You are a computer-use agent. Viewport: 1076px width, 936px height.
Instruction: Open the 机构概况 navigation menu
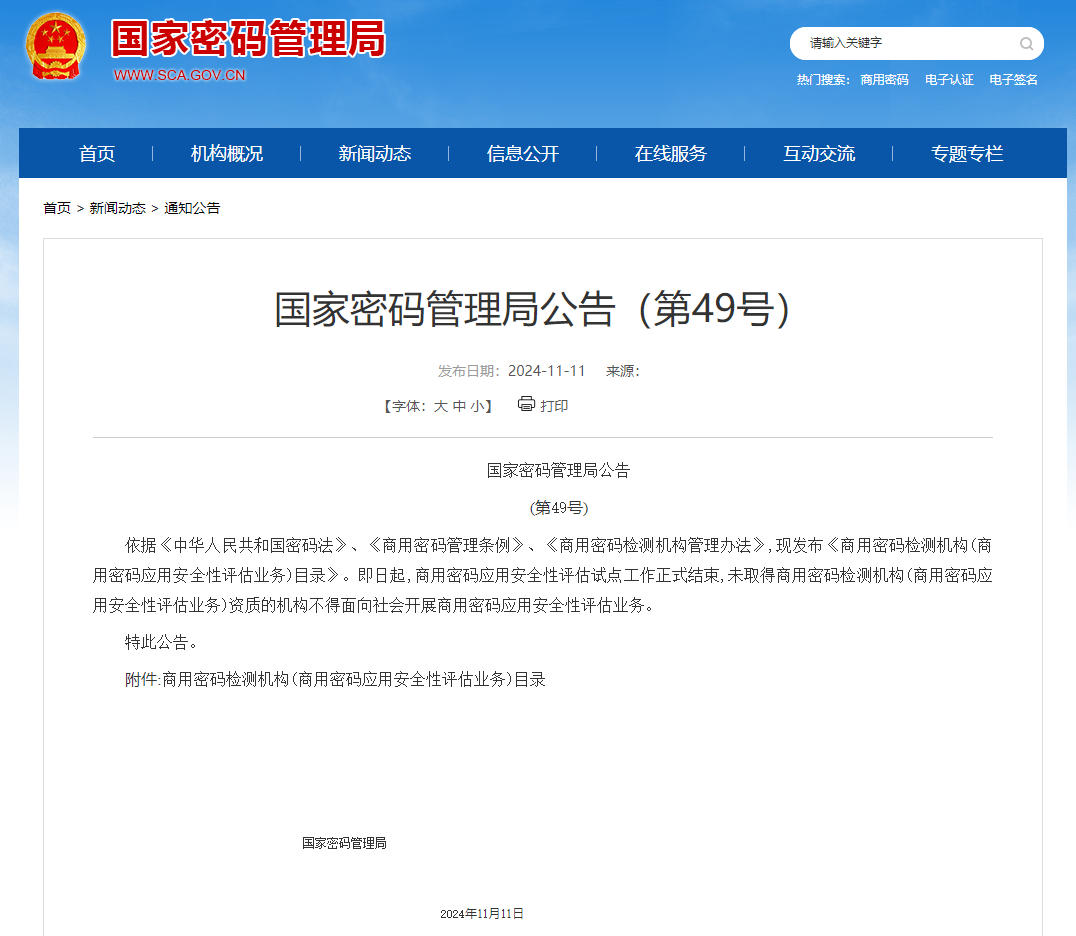tap(226, 154)
